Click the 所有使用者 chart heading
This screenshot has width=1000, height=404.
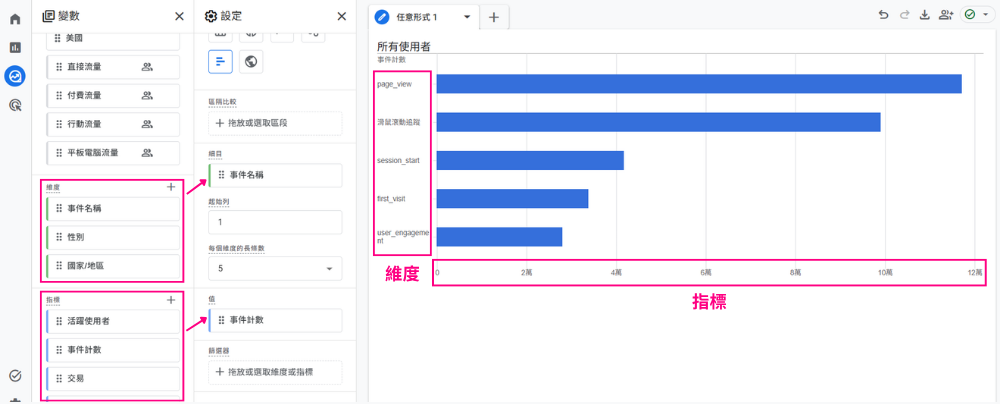point(404,47)
